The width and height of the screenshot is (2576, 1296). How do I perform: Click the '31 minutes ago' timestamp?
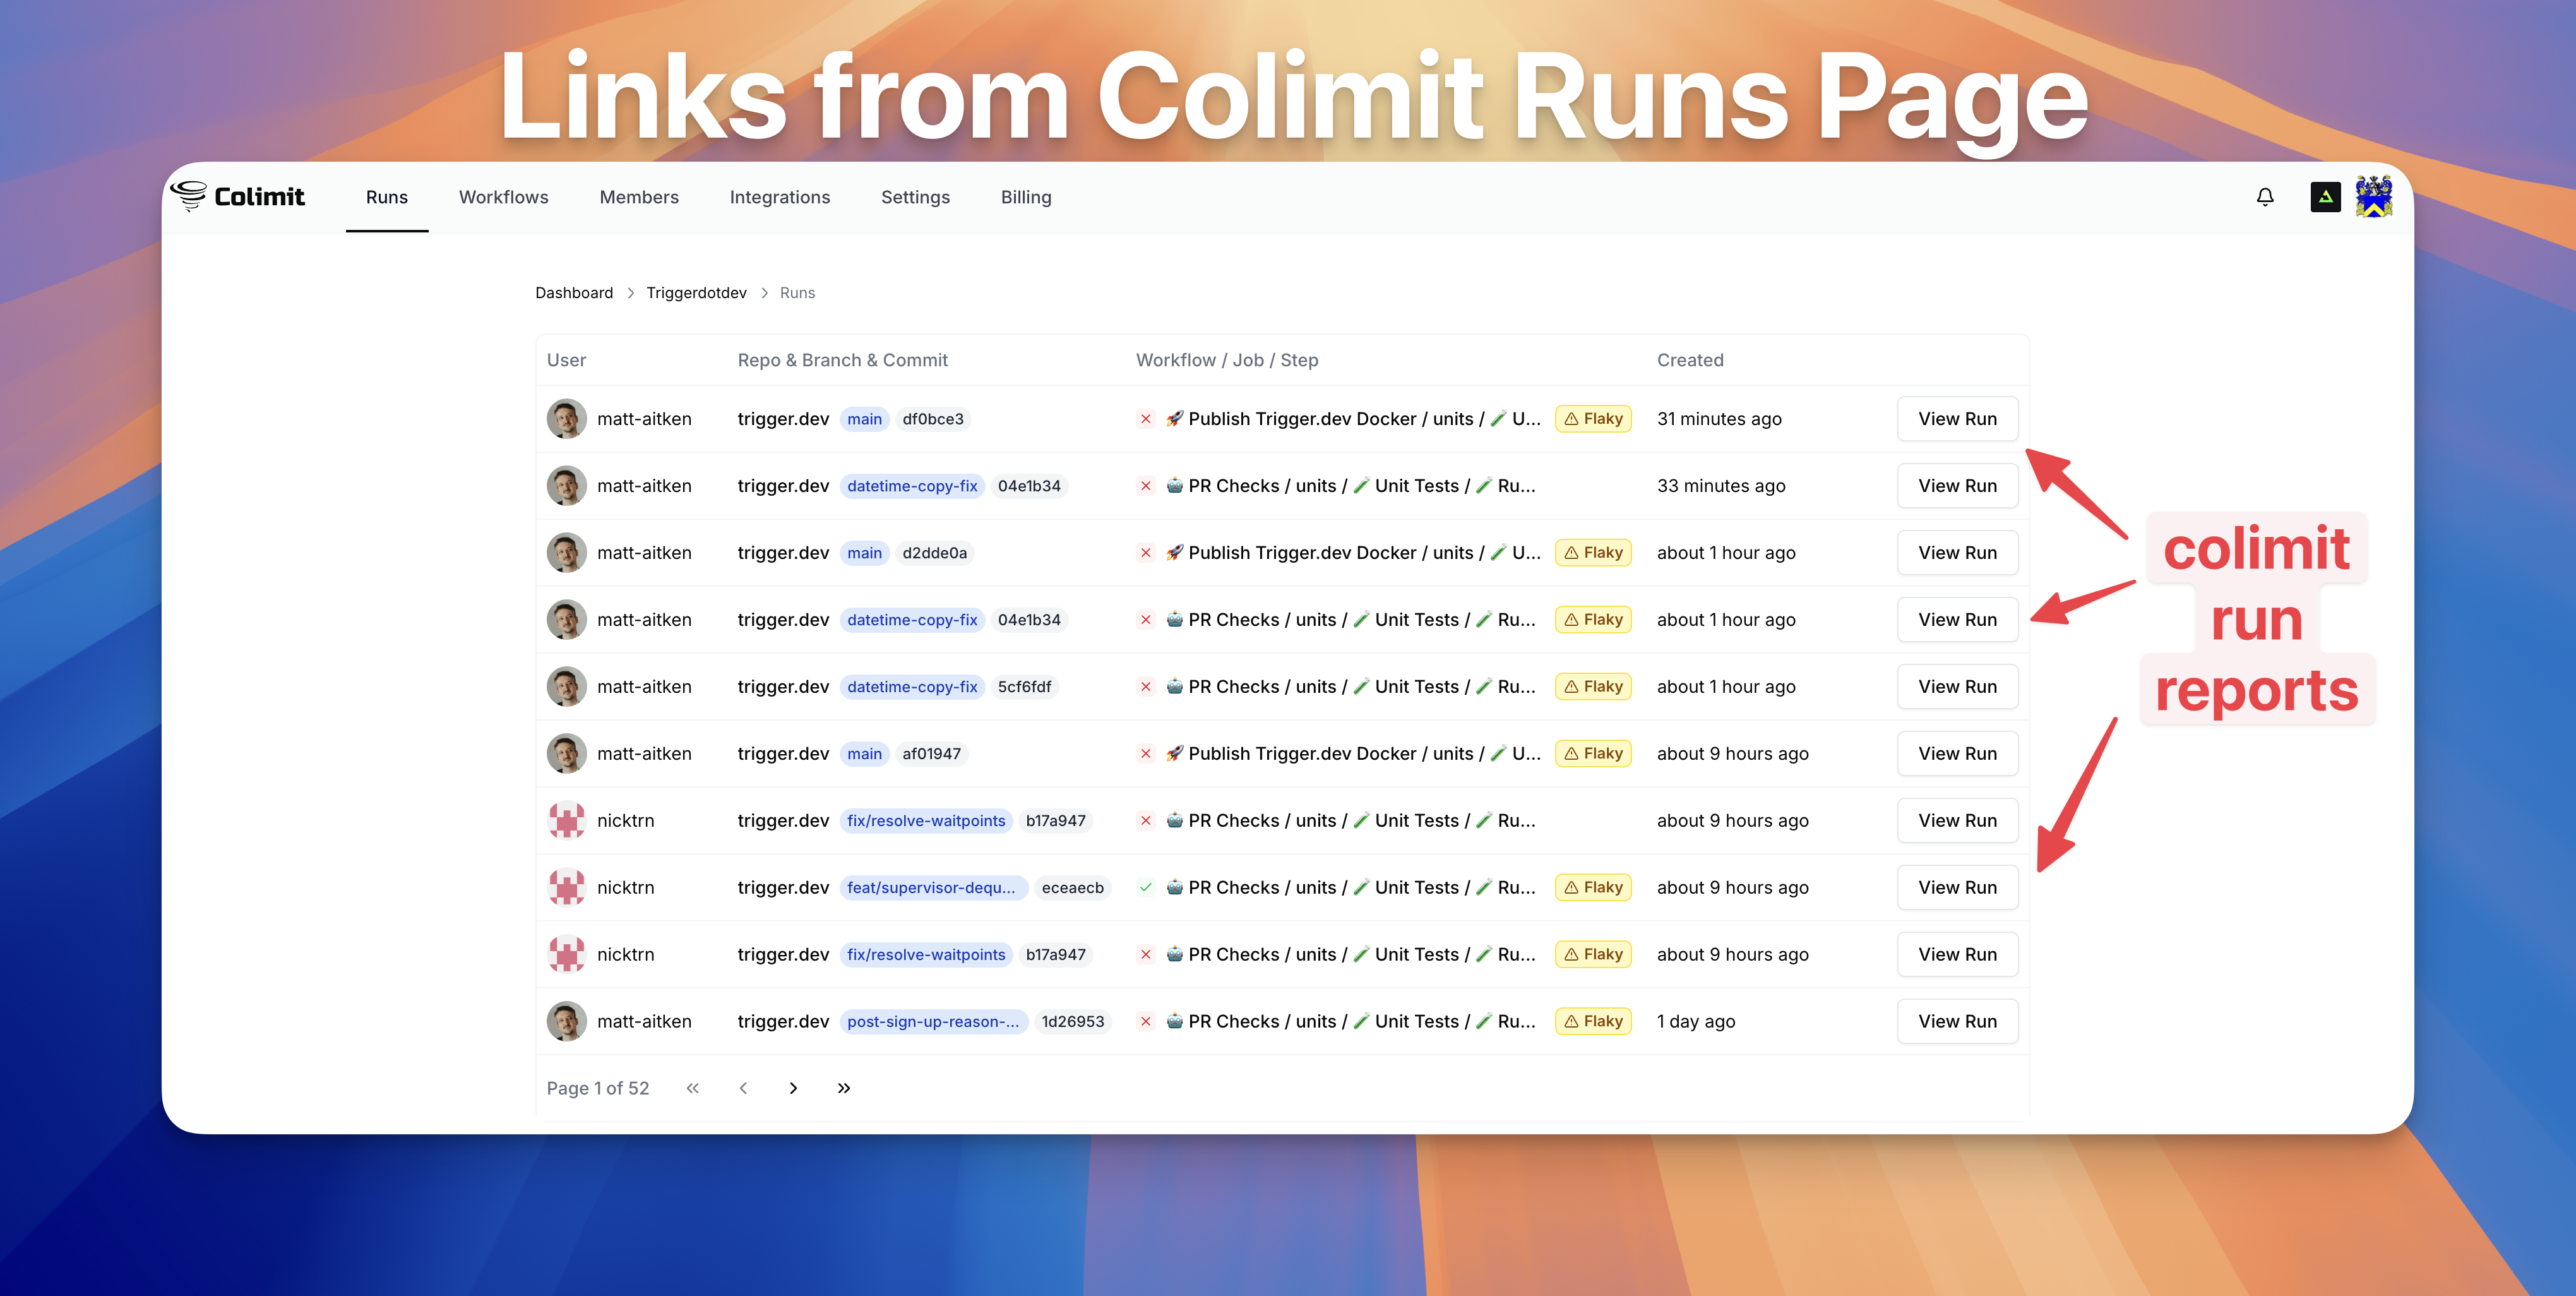(1719, 419)
